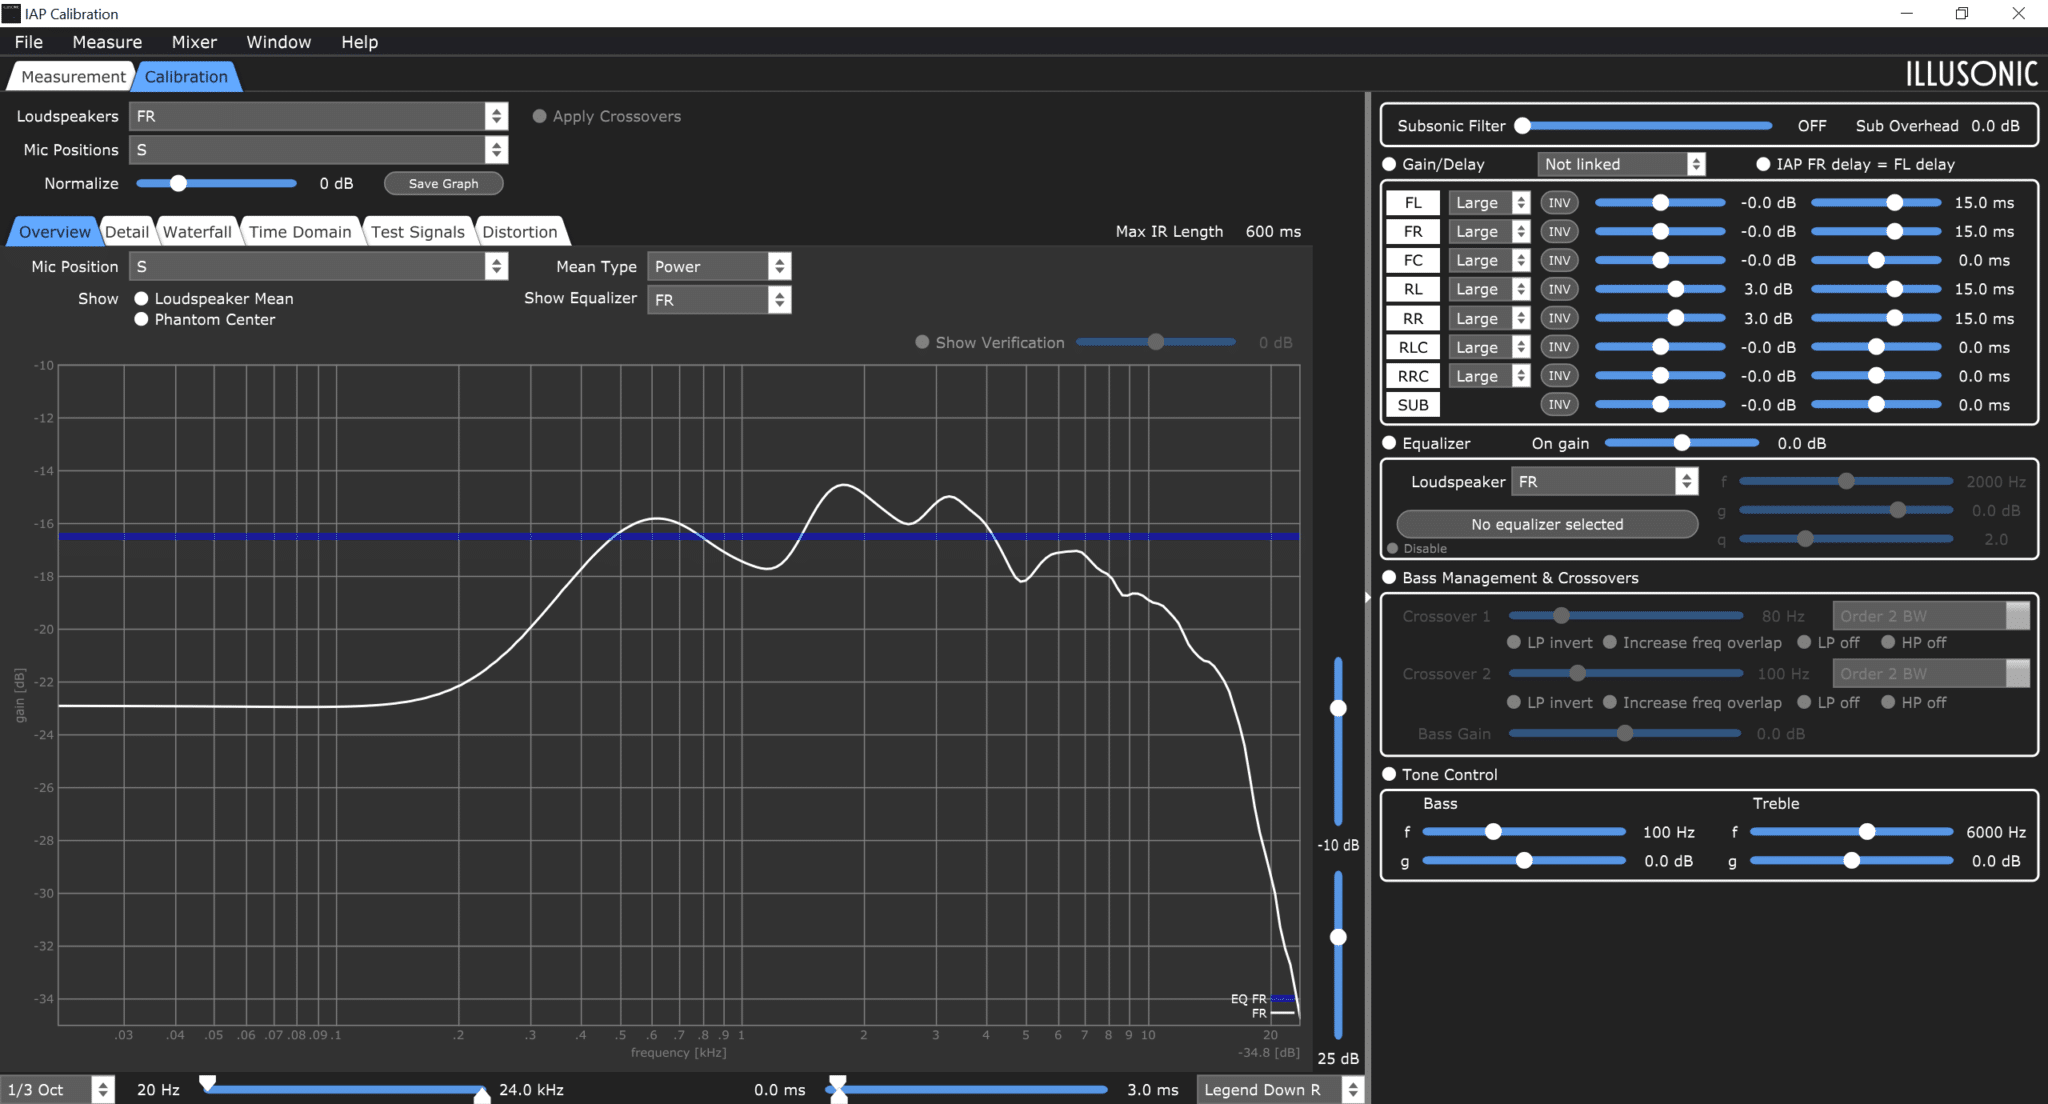Viewport: 2048px width, 1104px height.
Task: Click the RL speaker channel button
Action: pyautogui.click(x=1413, y=289)
